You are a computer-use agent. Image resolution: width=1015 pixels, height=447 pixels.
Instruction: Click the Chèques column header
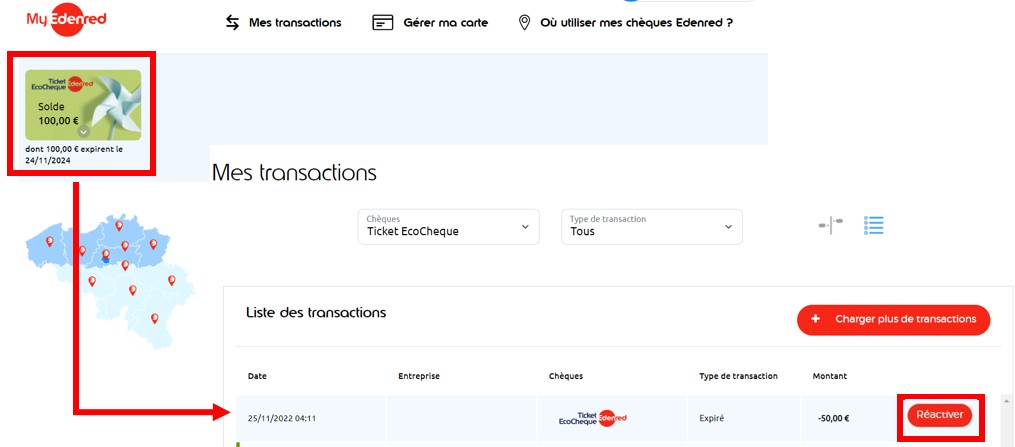click(566, 376)
